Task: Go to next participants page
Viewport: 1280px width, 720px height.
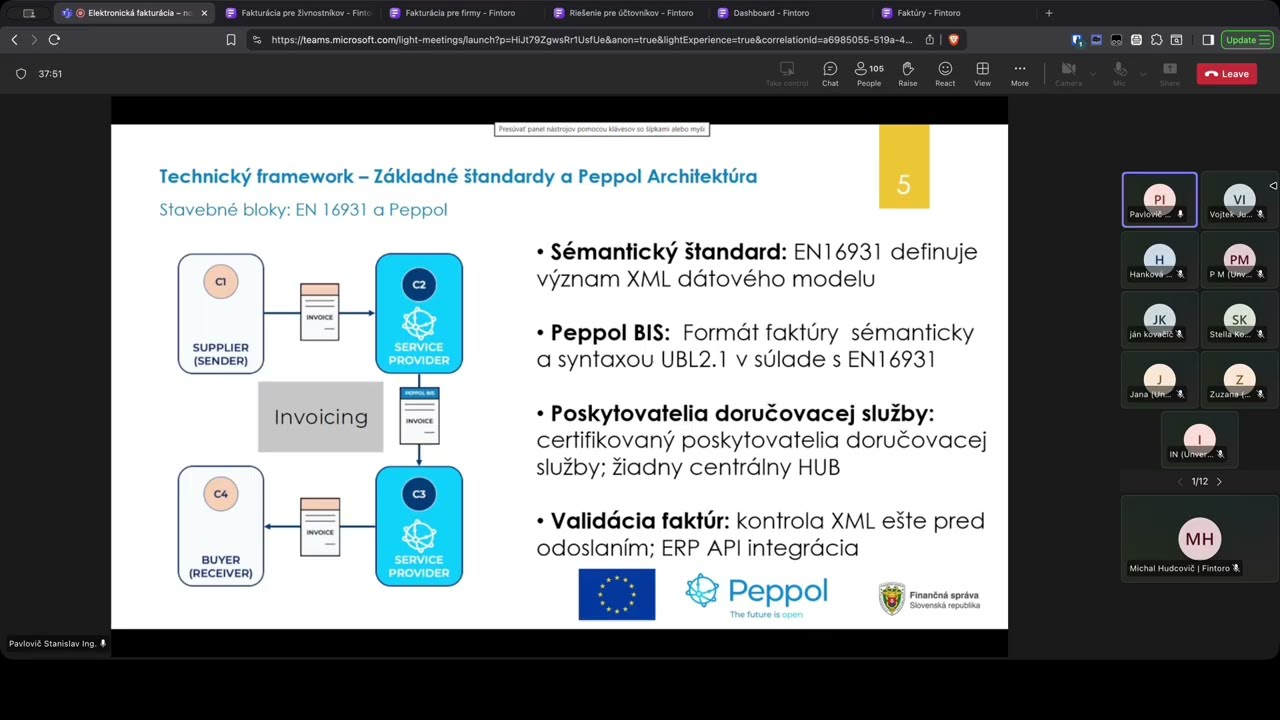Action: tap(1219, 482)
